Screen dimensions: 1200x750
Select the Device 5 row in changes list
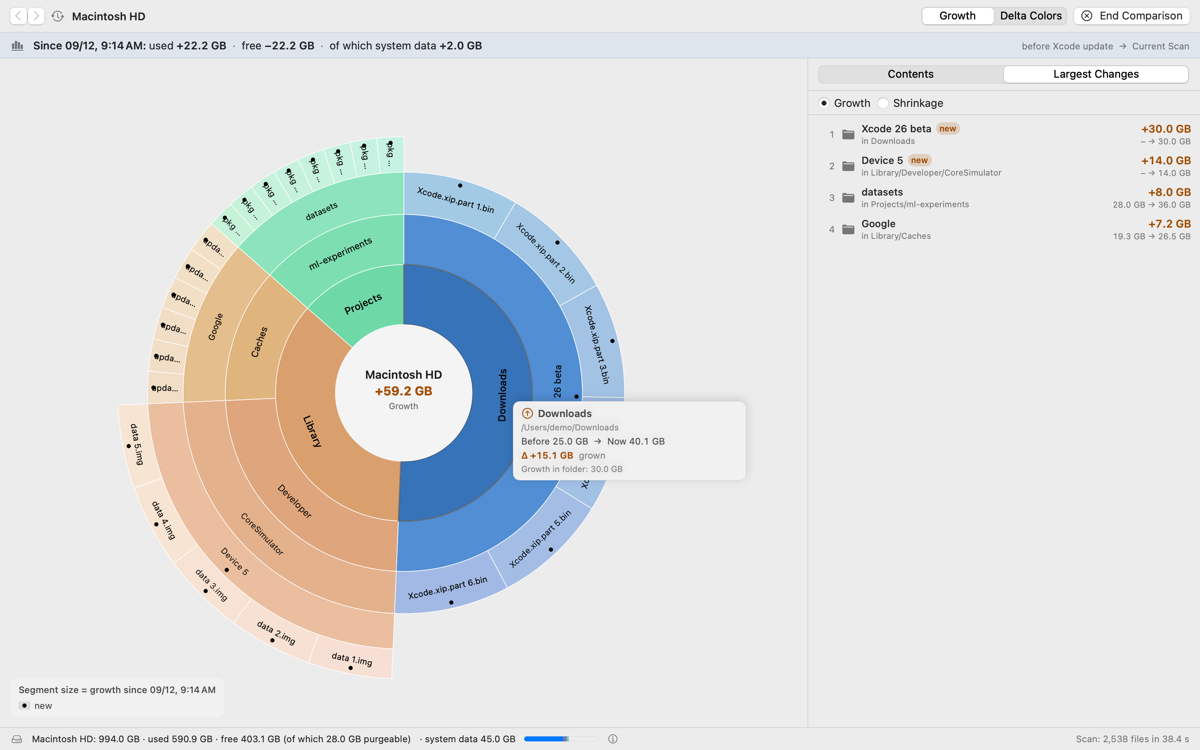[x=1004, y=166]
